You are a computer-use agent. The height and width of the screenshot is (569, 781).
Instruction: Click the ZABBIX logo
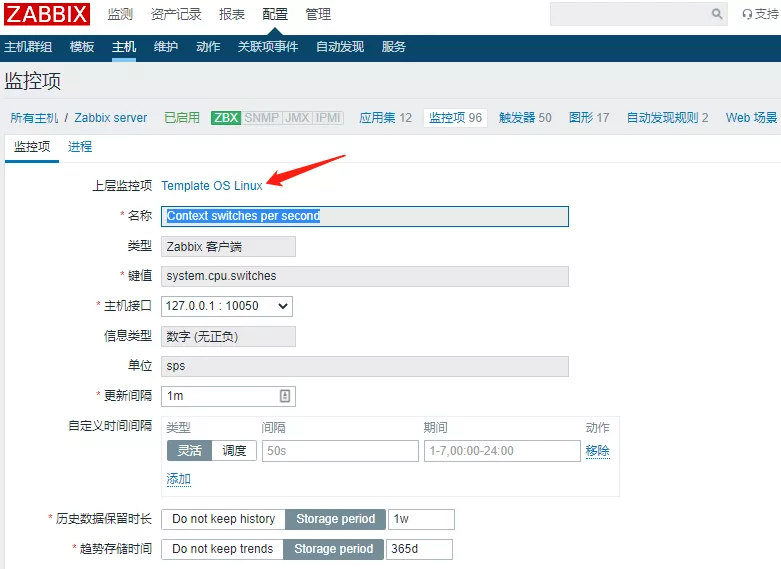tap(47, 14)
